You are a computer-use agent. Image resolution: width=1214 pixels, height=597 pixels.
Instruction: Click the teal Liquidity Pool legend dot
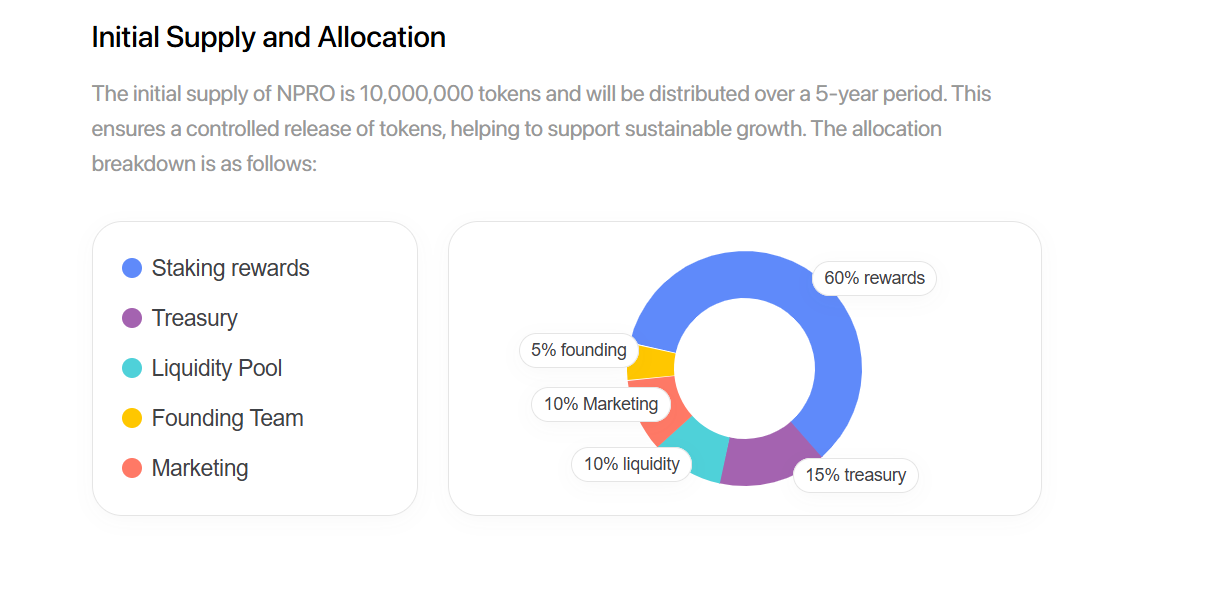tap(132, 368)
